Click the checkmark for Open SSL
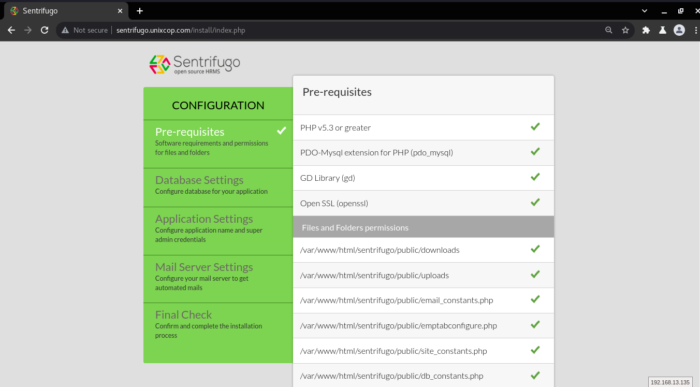 click(535, 203)
